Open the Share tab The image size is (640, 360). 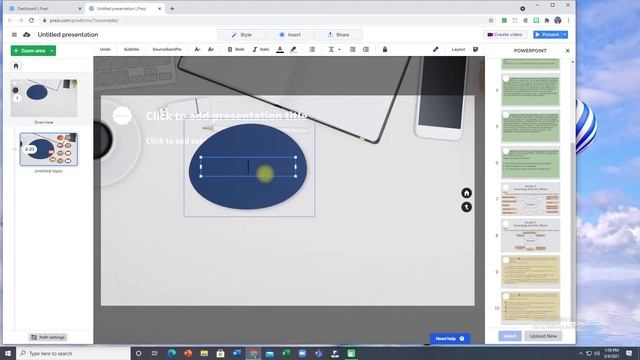point(338,35)
